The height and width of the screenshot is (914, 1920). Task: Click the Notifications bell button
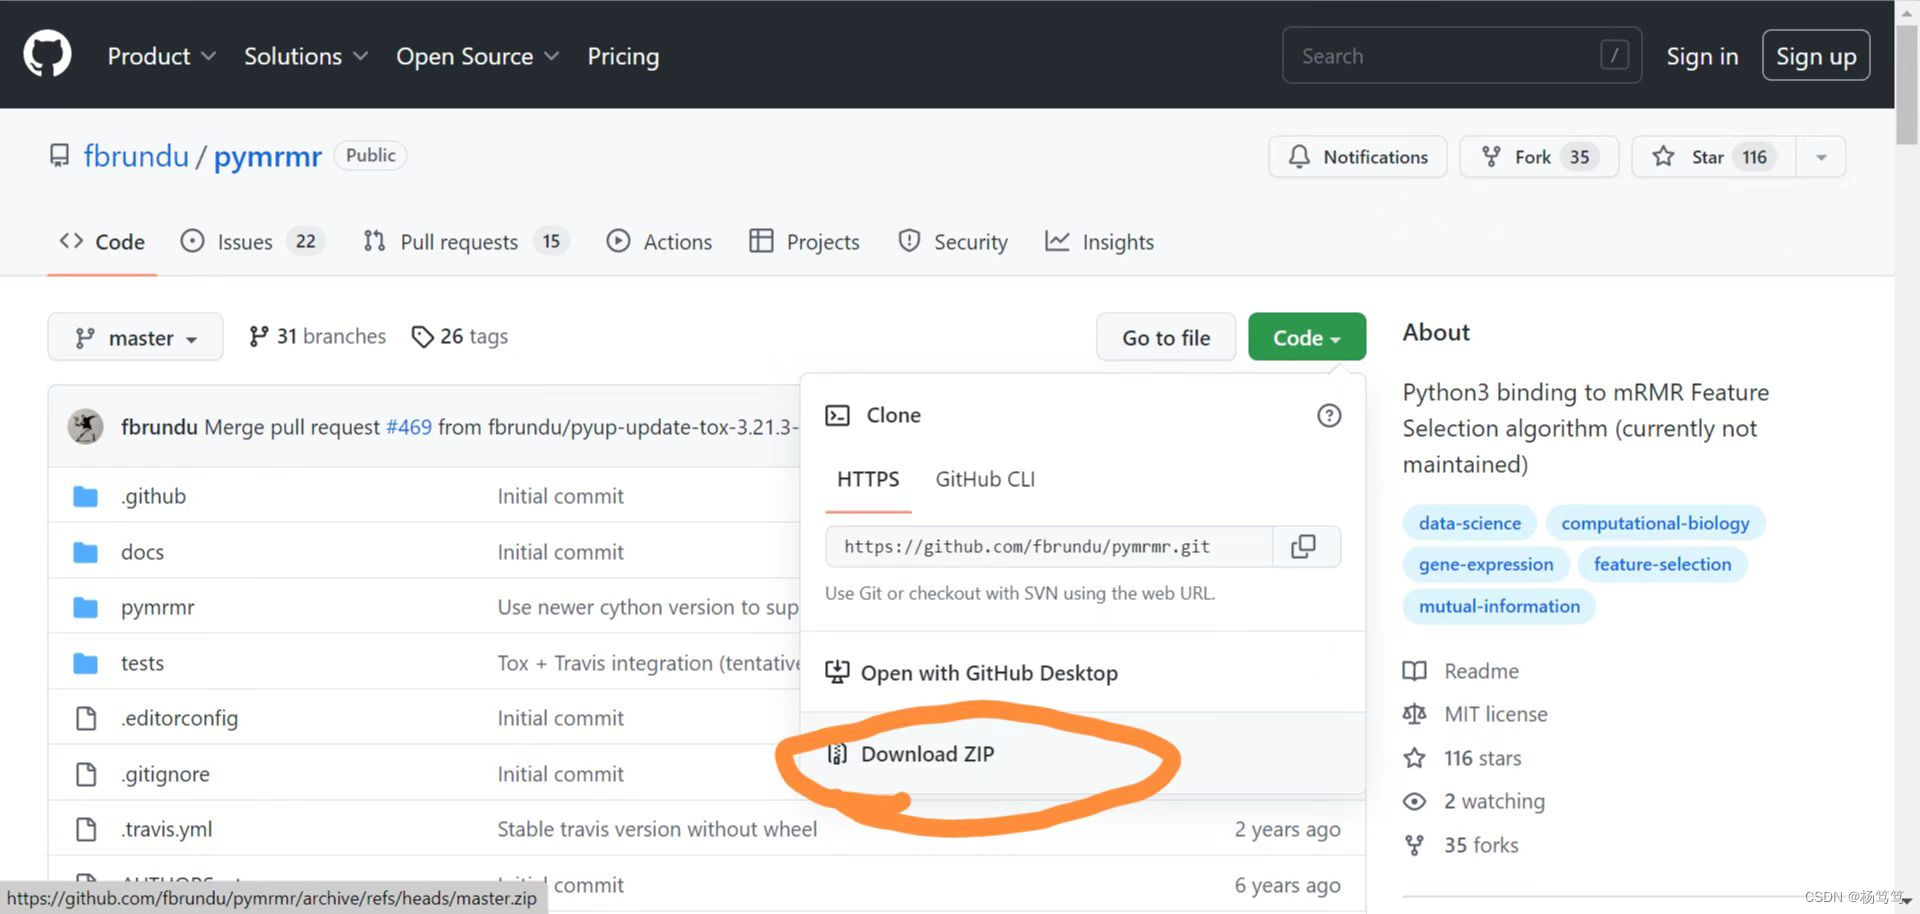[x=1357, y=157]
